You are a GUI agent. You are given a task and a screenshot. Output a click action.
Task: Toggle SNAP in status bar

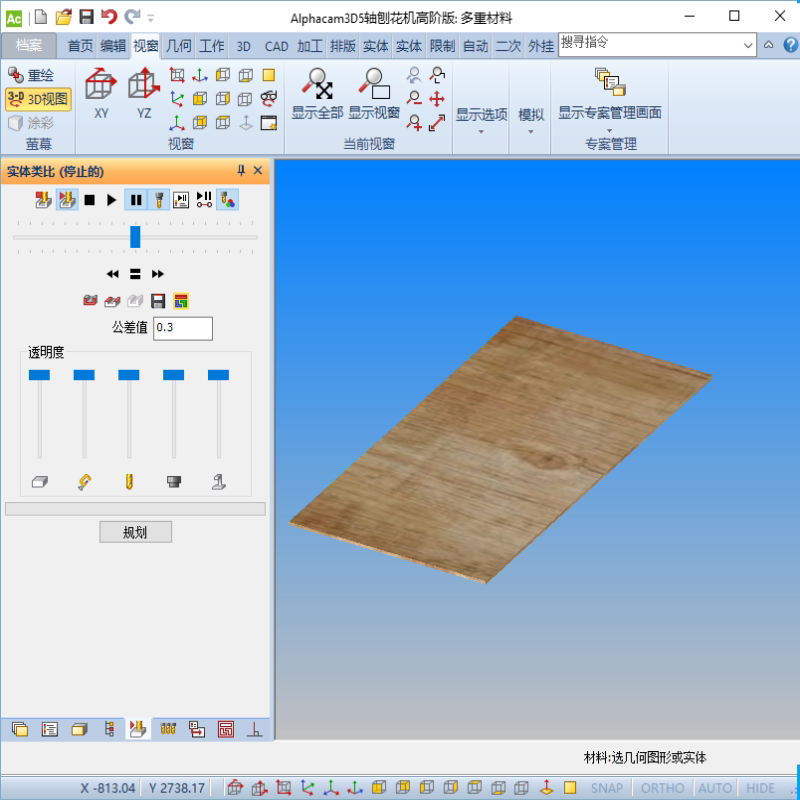point(607,788)
